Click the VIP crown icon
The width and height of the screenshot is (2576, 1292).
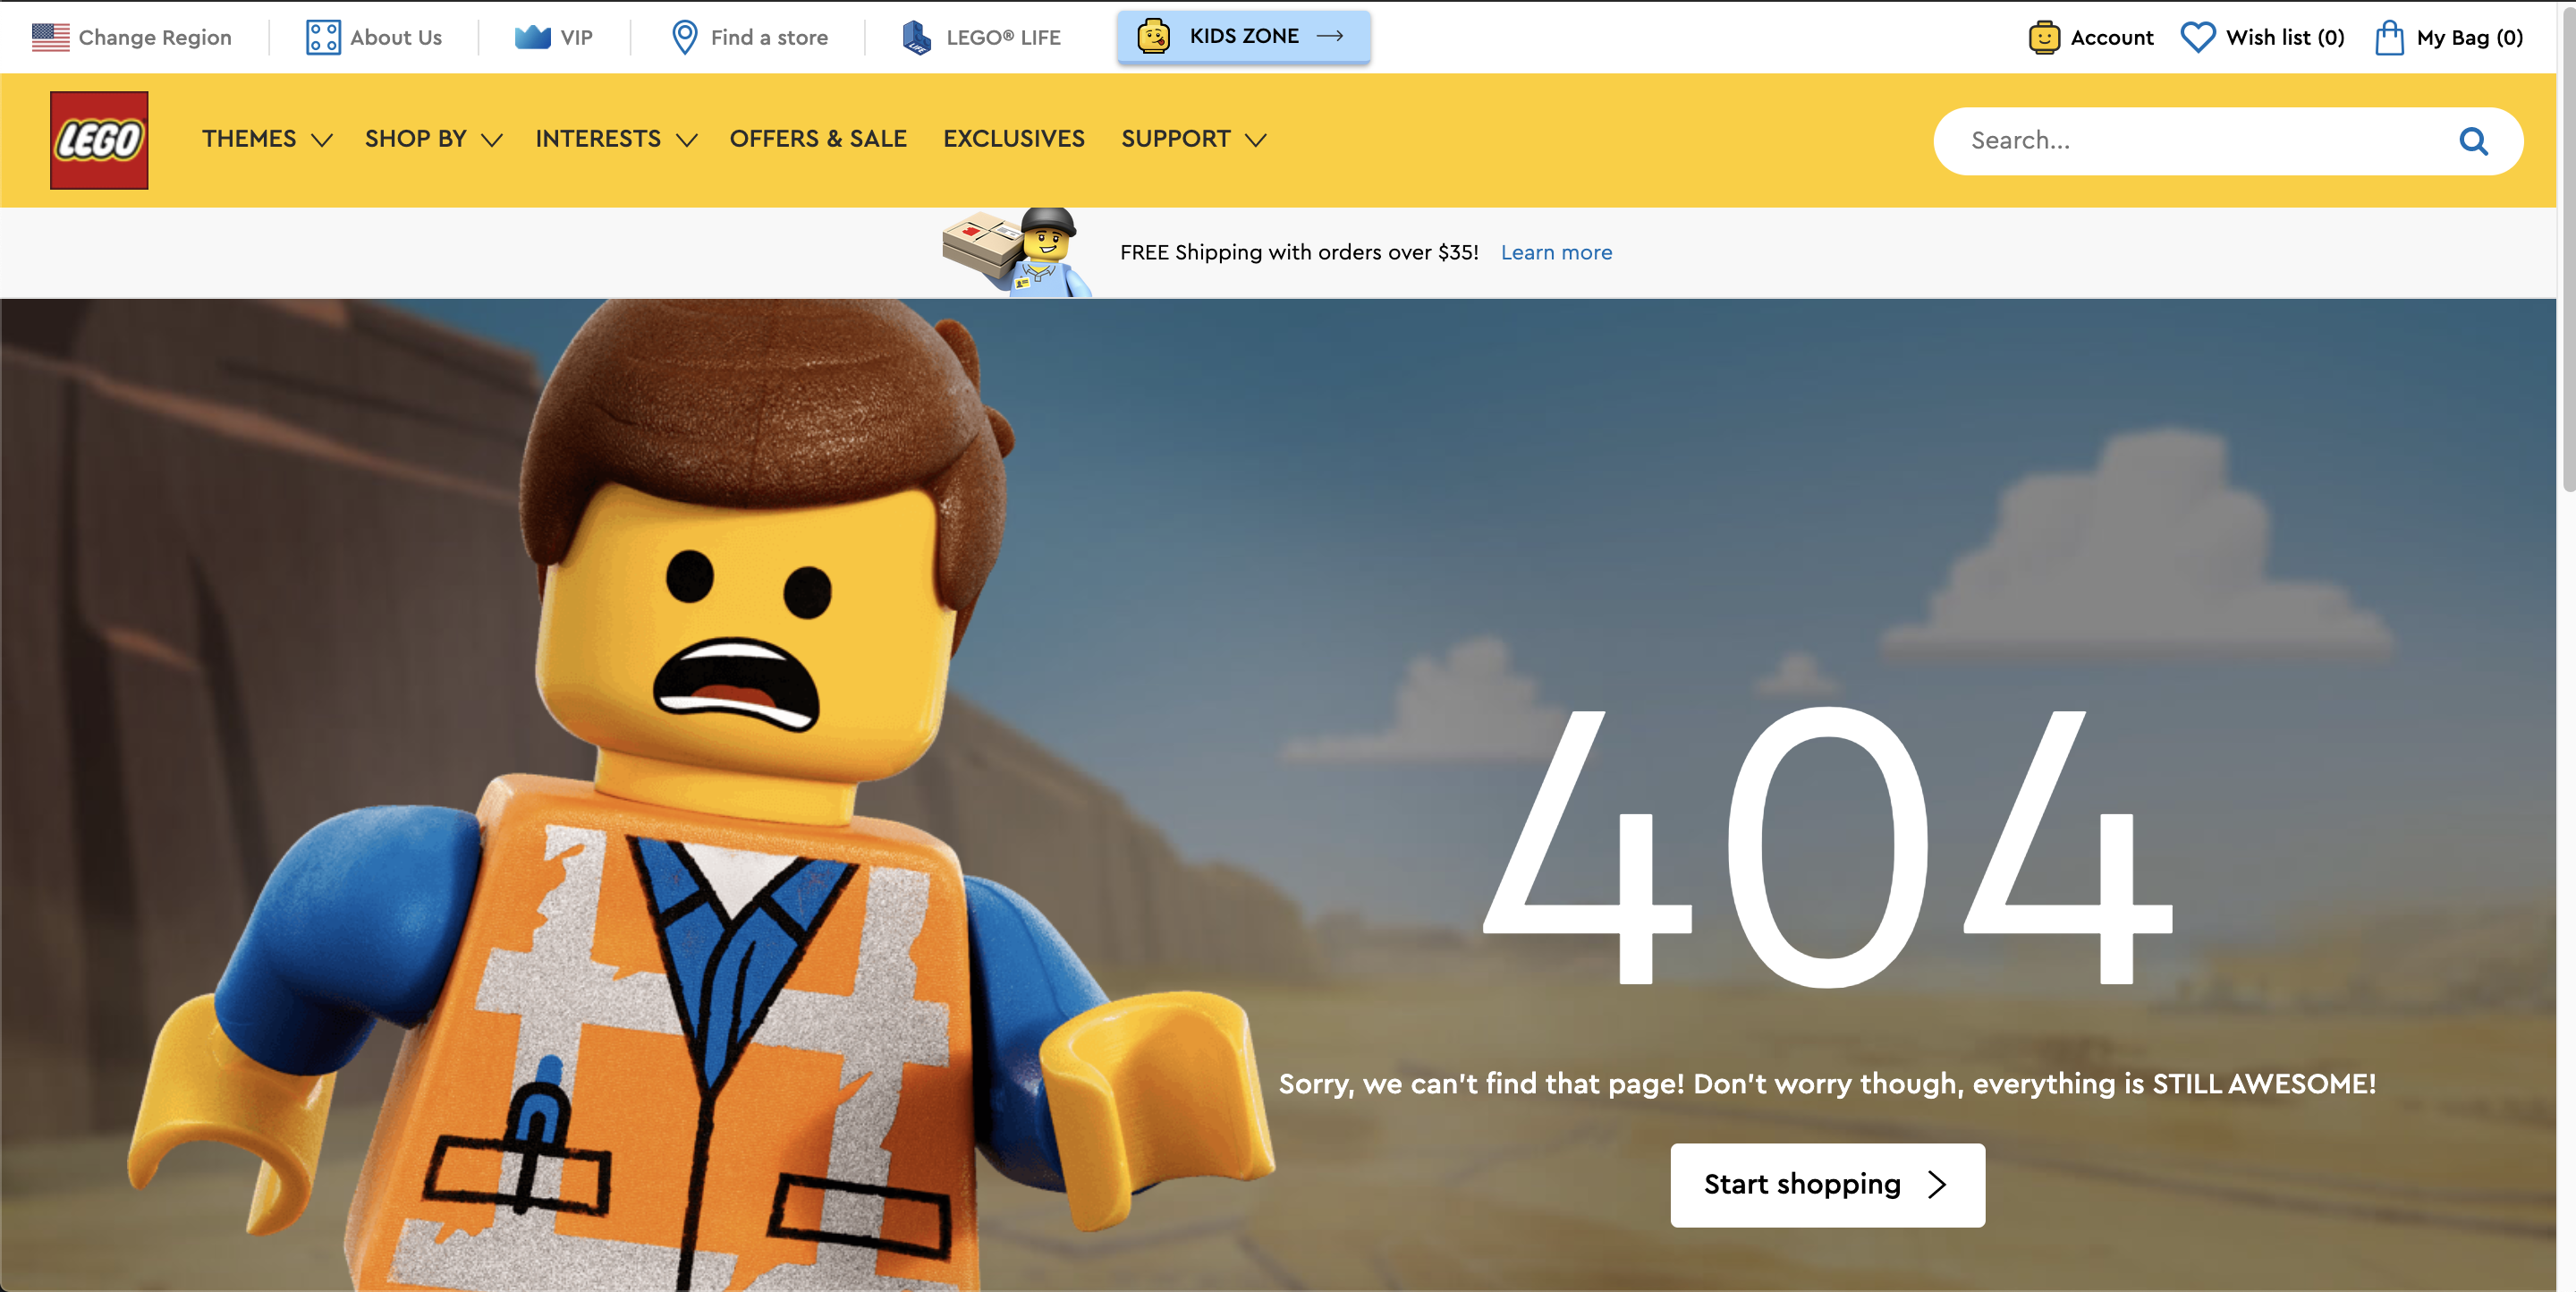coord(532,37)
